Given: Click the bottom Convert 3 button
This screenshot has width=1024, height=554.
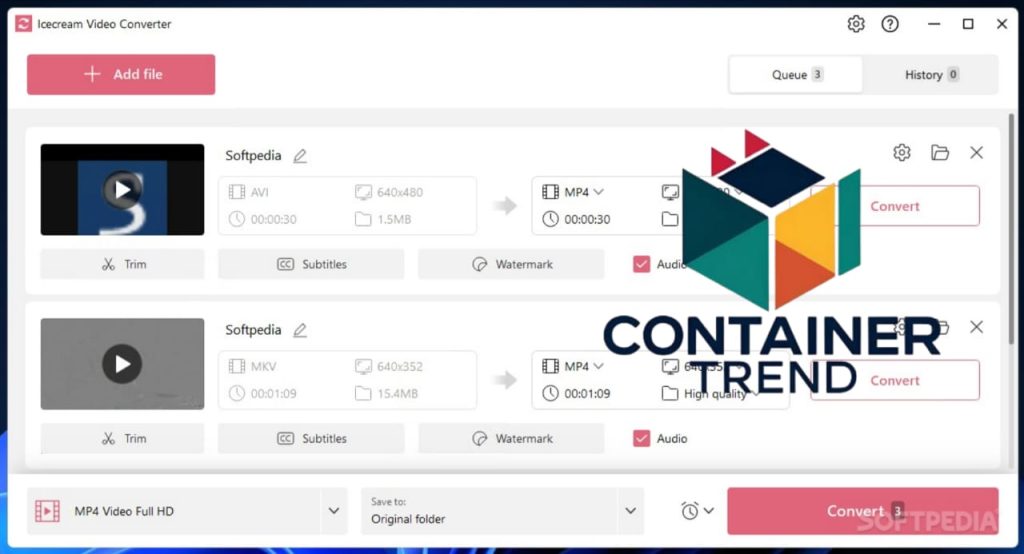Looking at the screenshot, I should 863,511.
